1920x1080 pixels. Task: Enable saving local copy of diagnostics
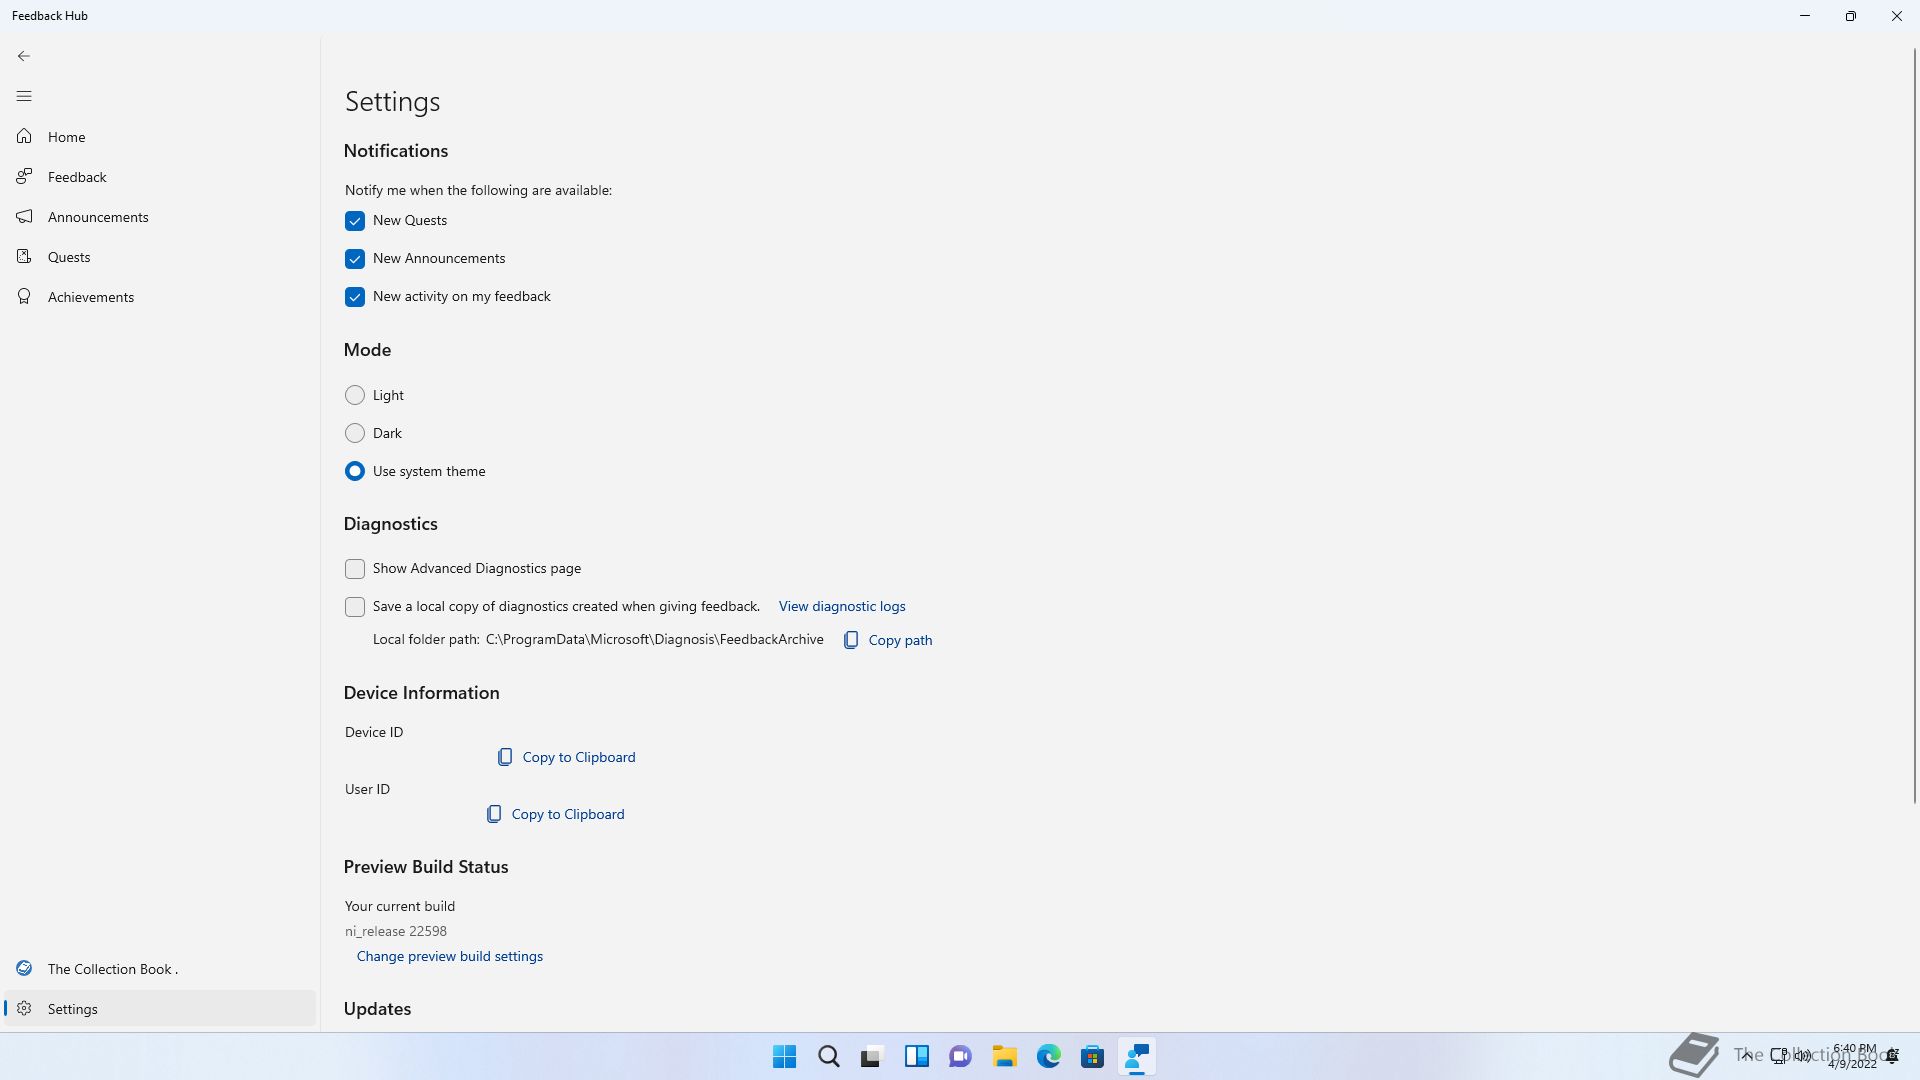(x=355, y=607)
